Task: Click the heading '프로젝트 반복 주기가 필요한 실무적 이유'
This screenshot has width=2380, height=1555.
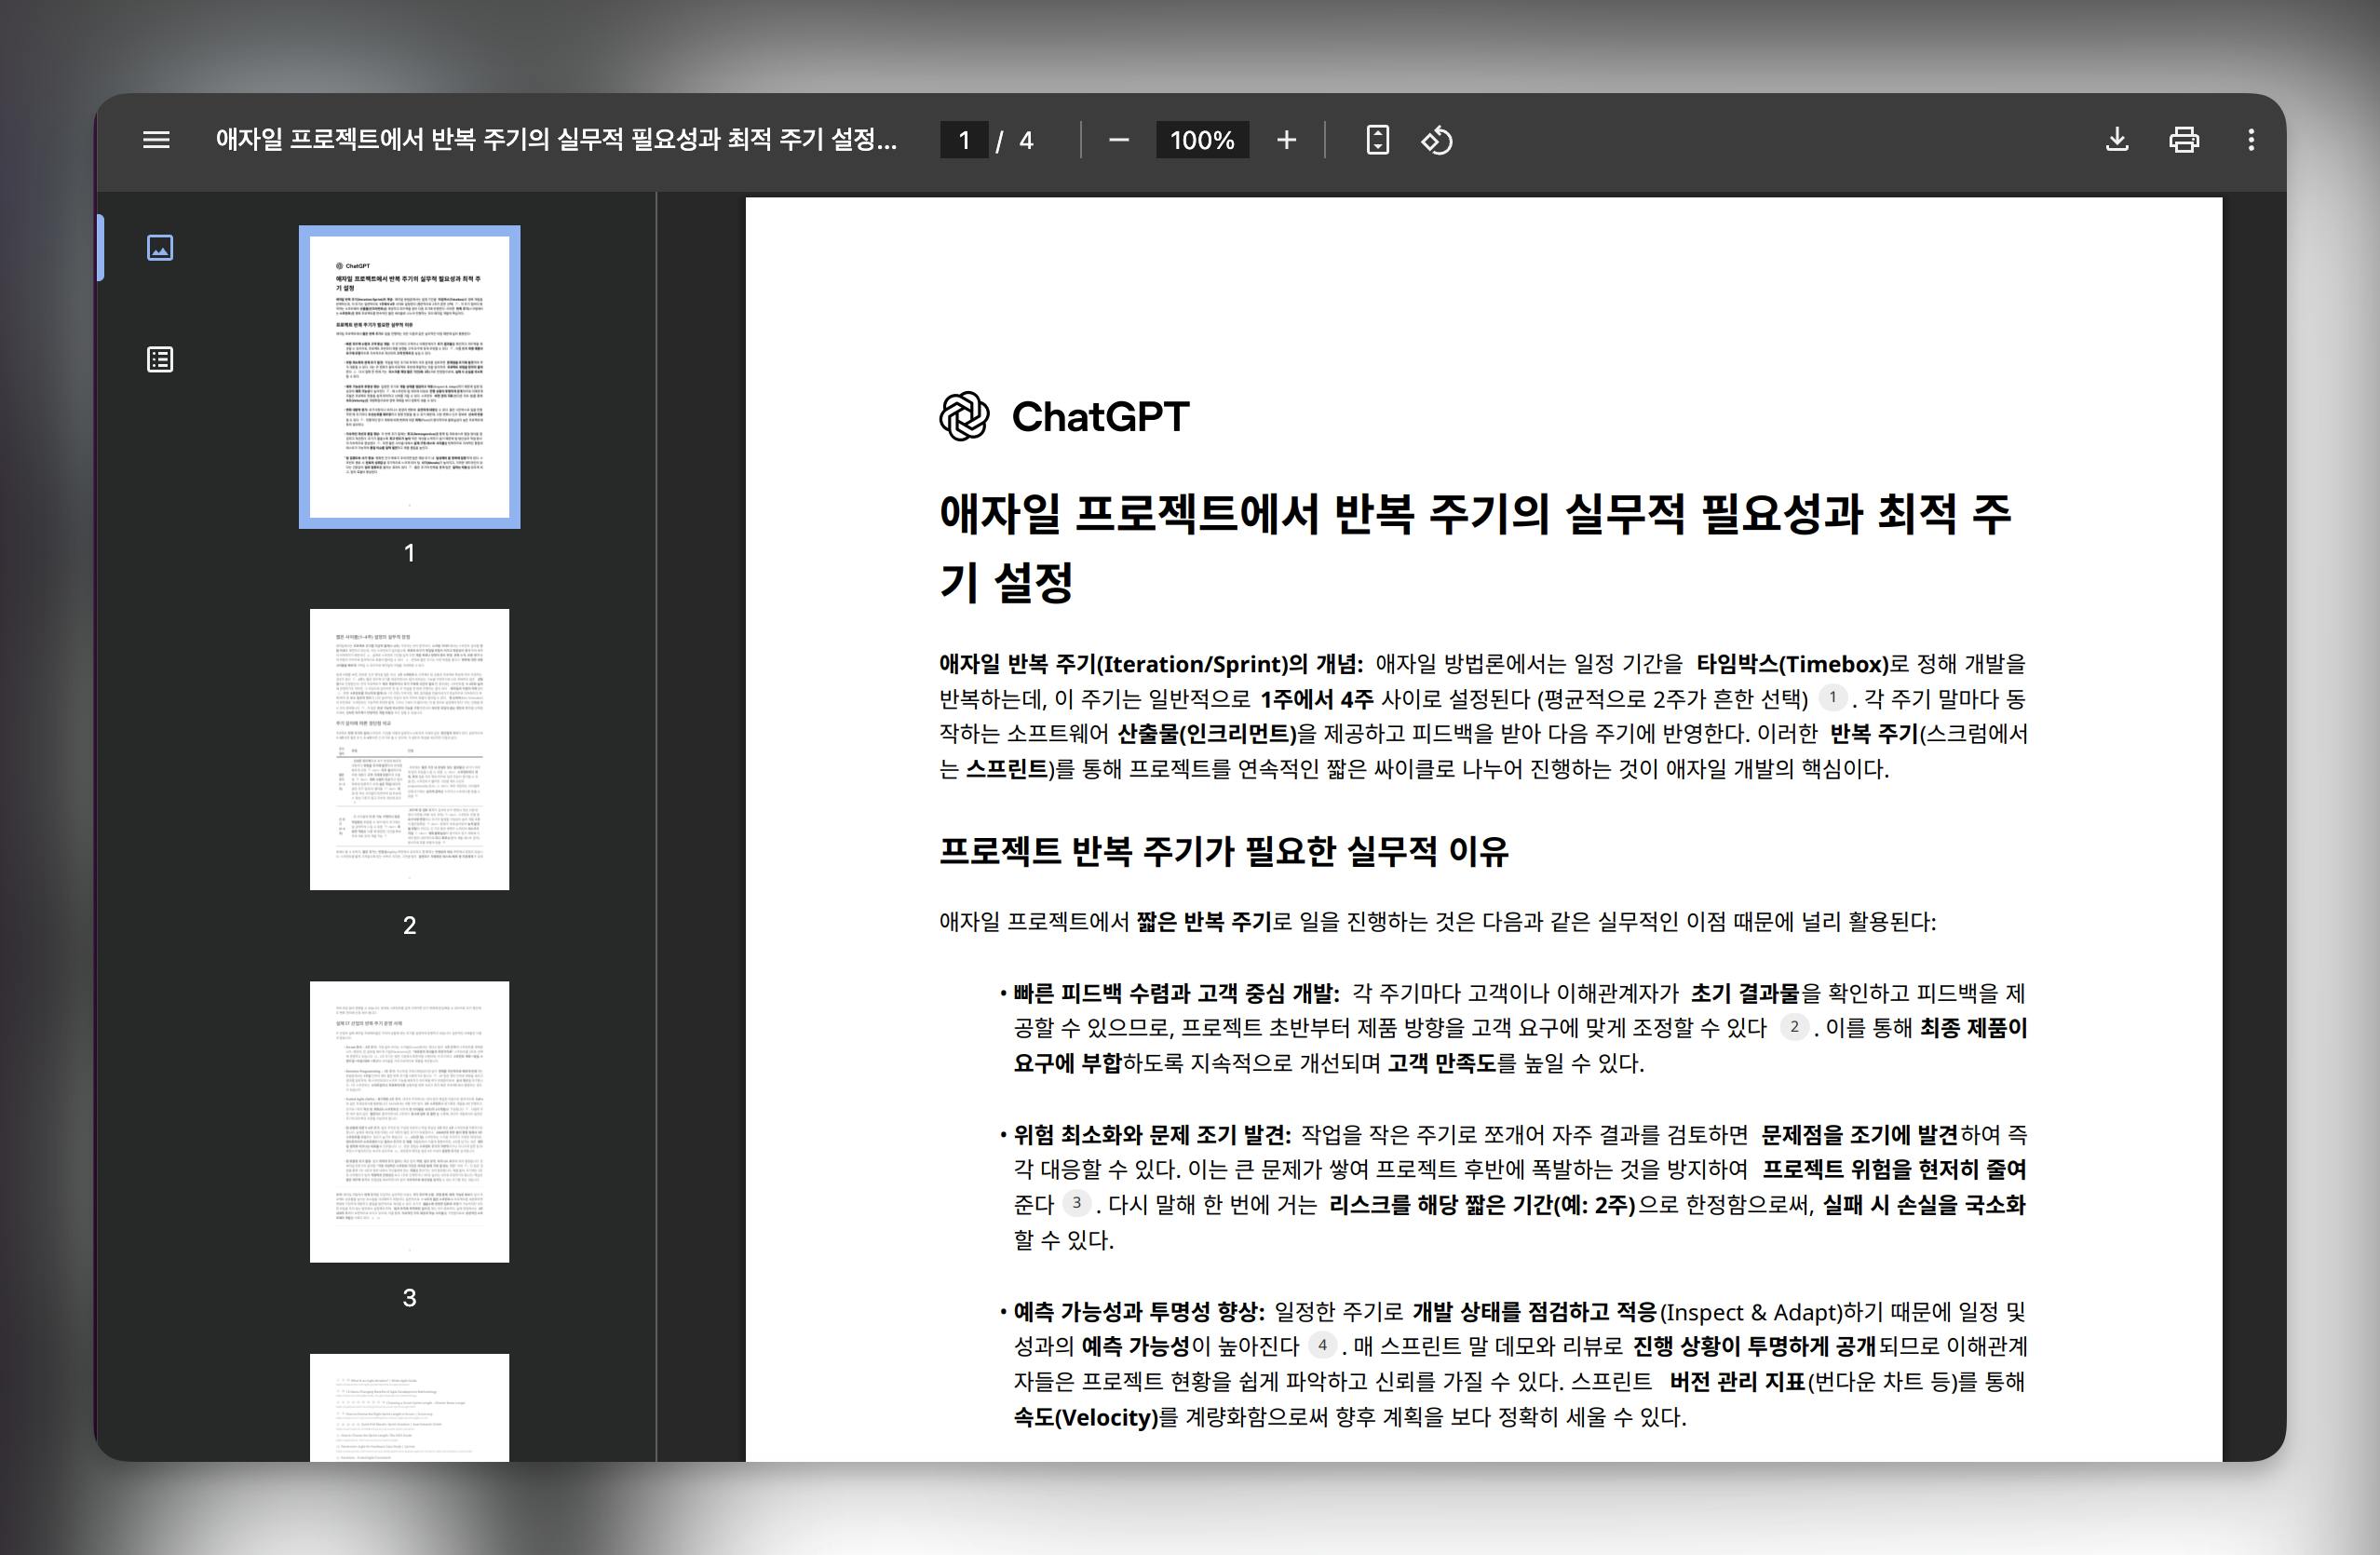Action: pos(1224,851)
